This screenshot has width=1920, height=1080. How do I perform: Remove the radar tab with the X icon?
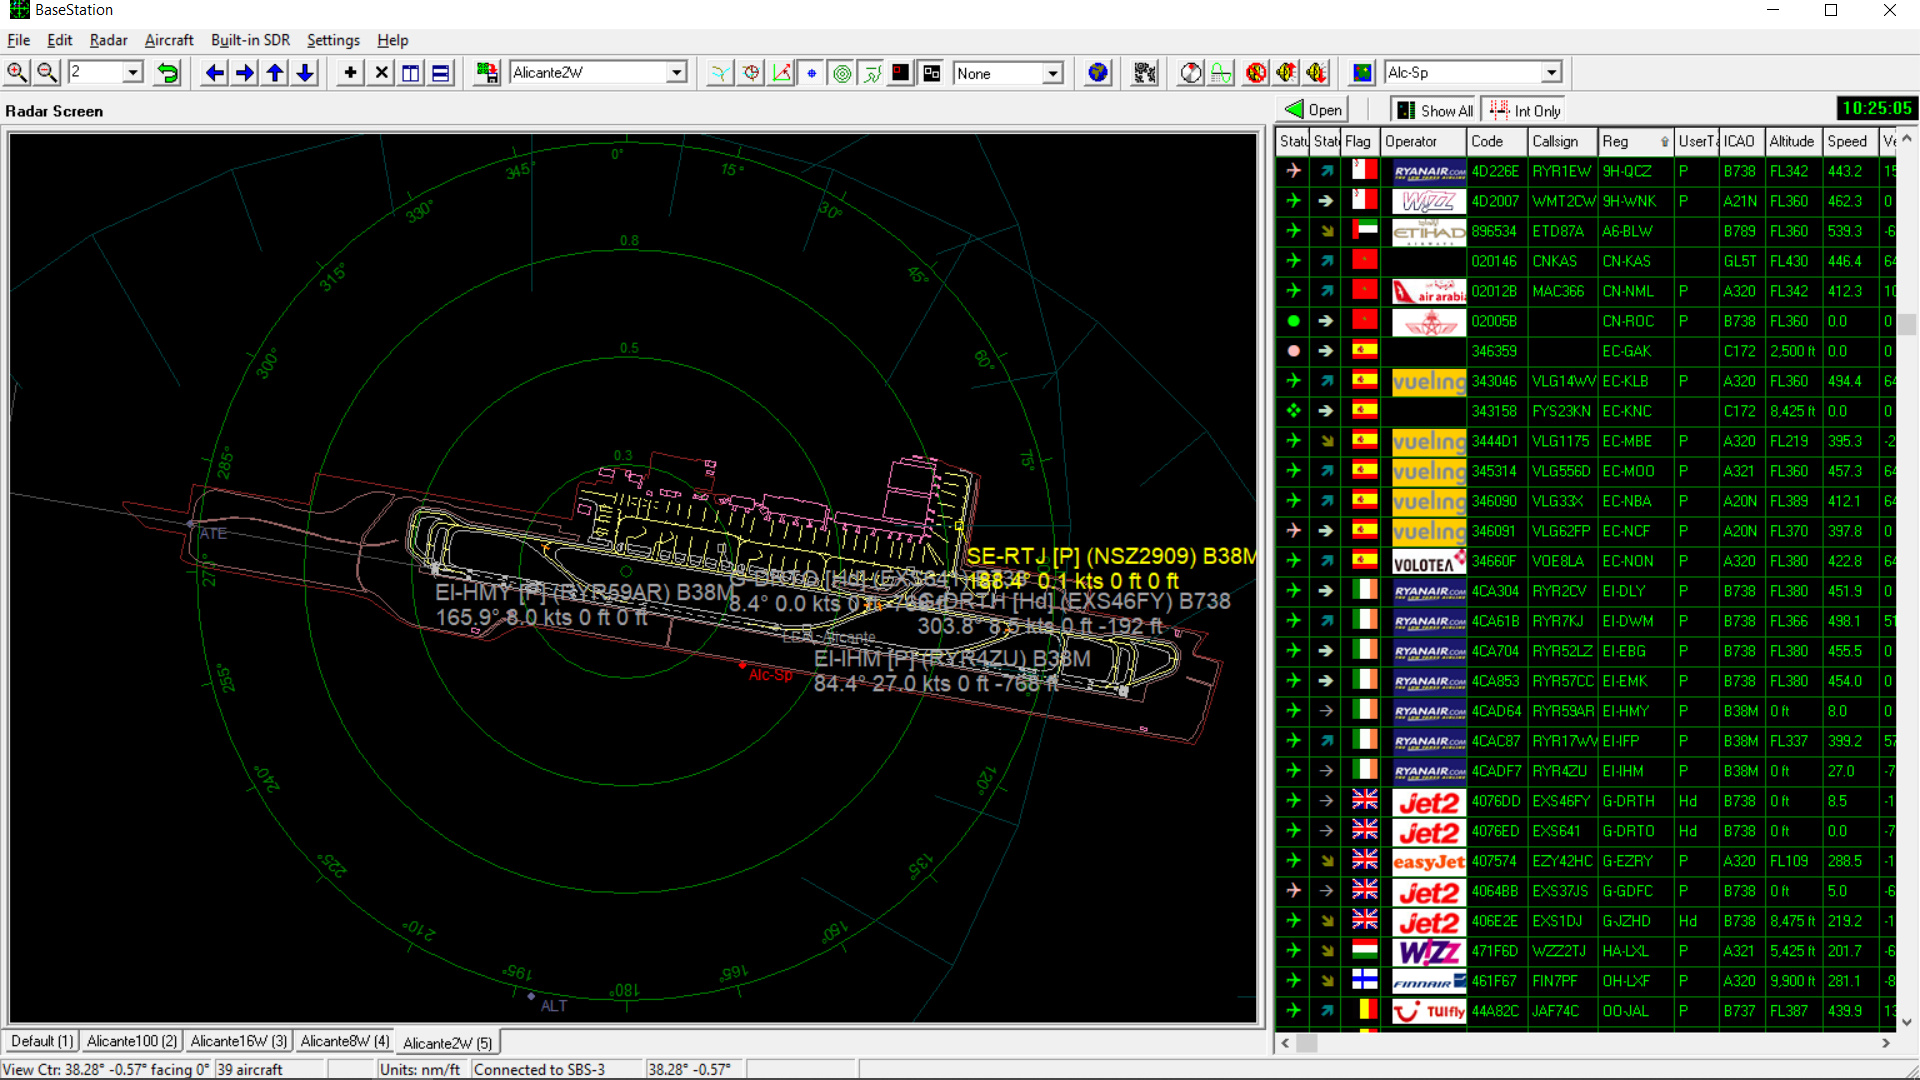381,73
